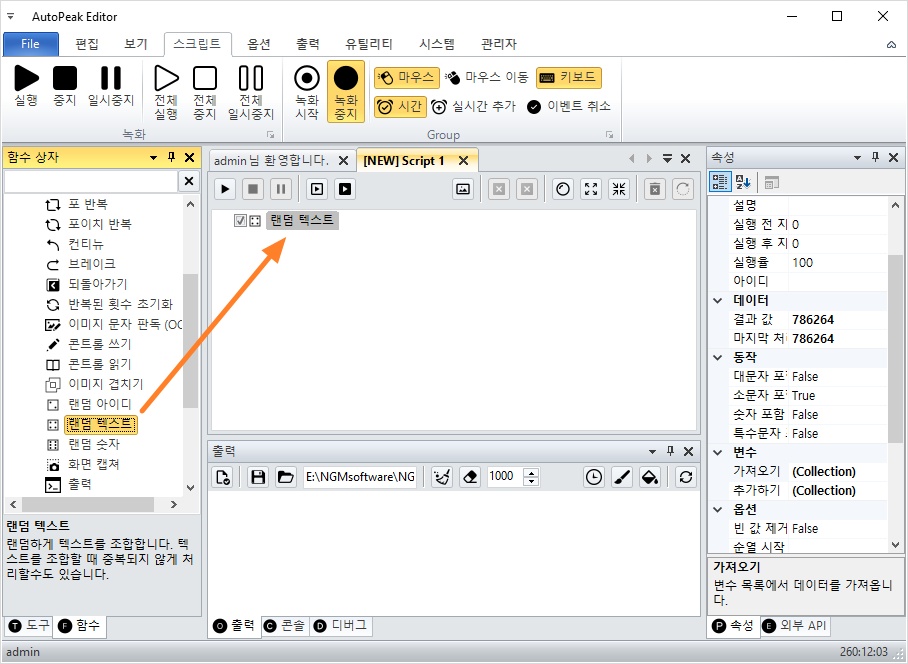This screenshot has width=908, height=664.
Task: Toggle 마우스 이동 recording option
Action: [x=487, y=77]
